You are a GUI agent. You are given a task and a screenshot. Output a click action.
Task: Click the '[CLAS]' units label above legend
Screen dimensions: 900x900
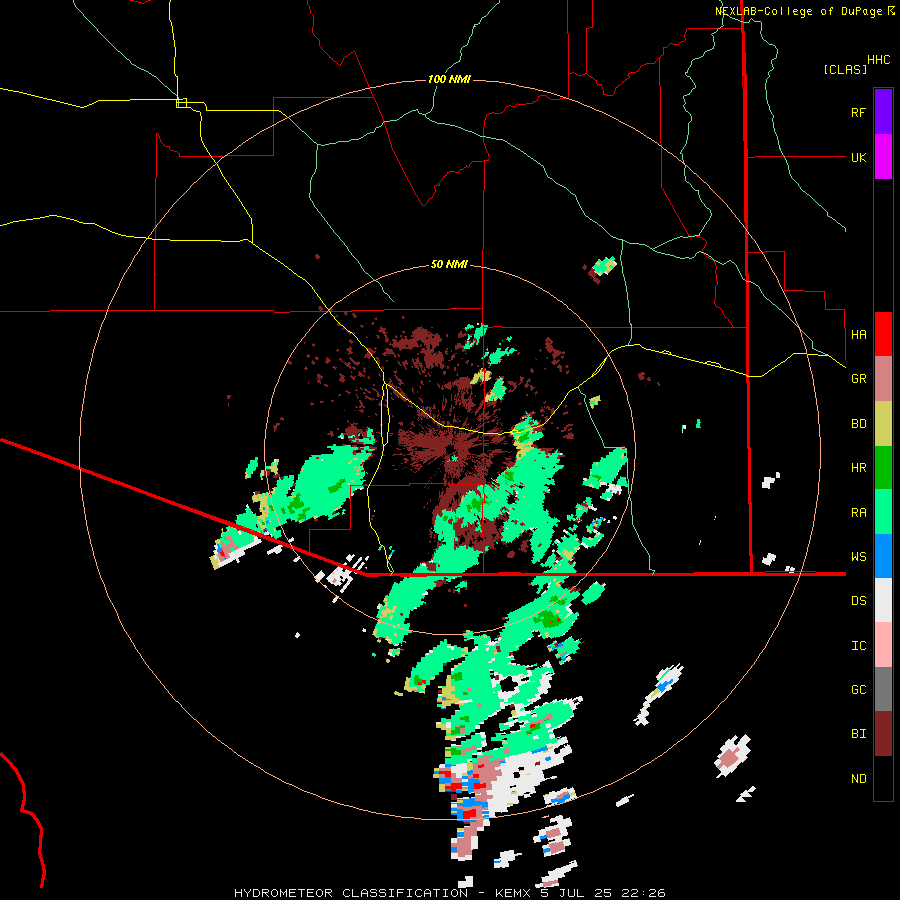coord(845,69)
